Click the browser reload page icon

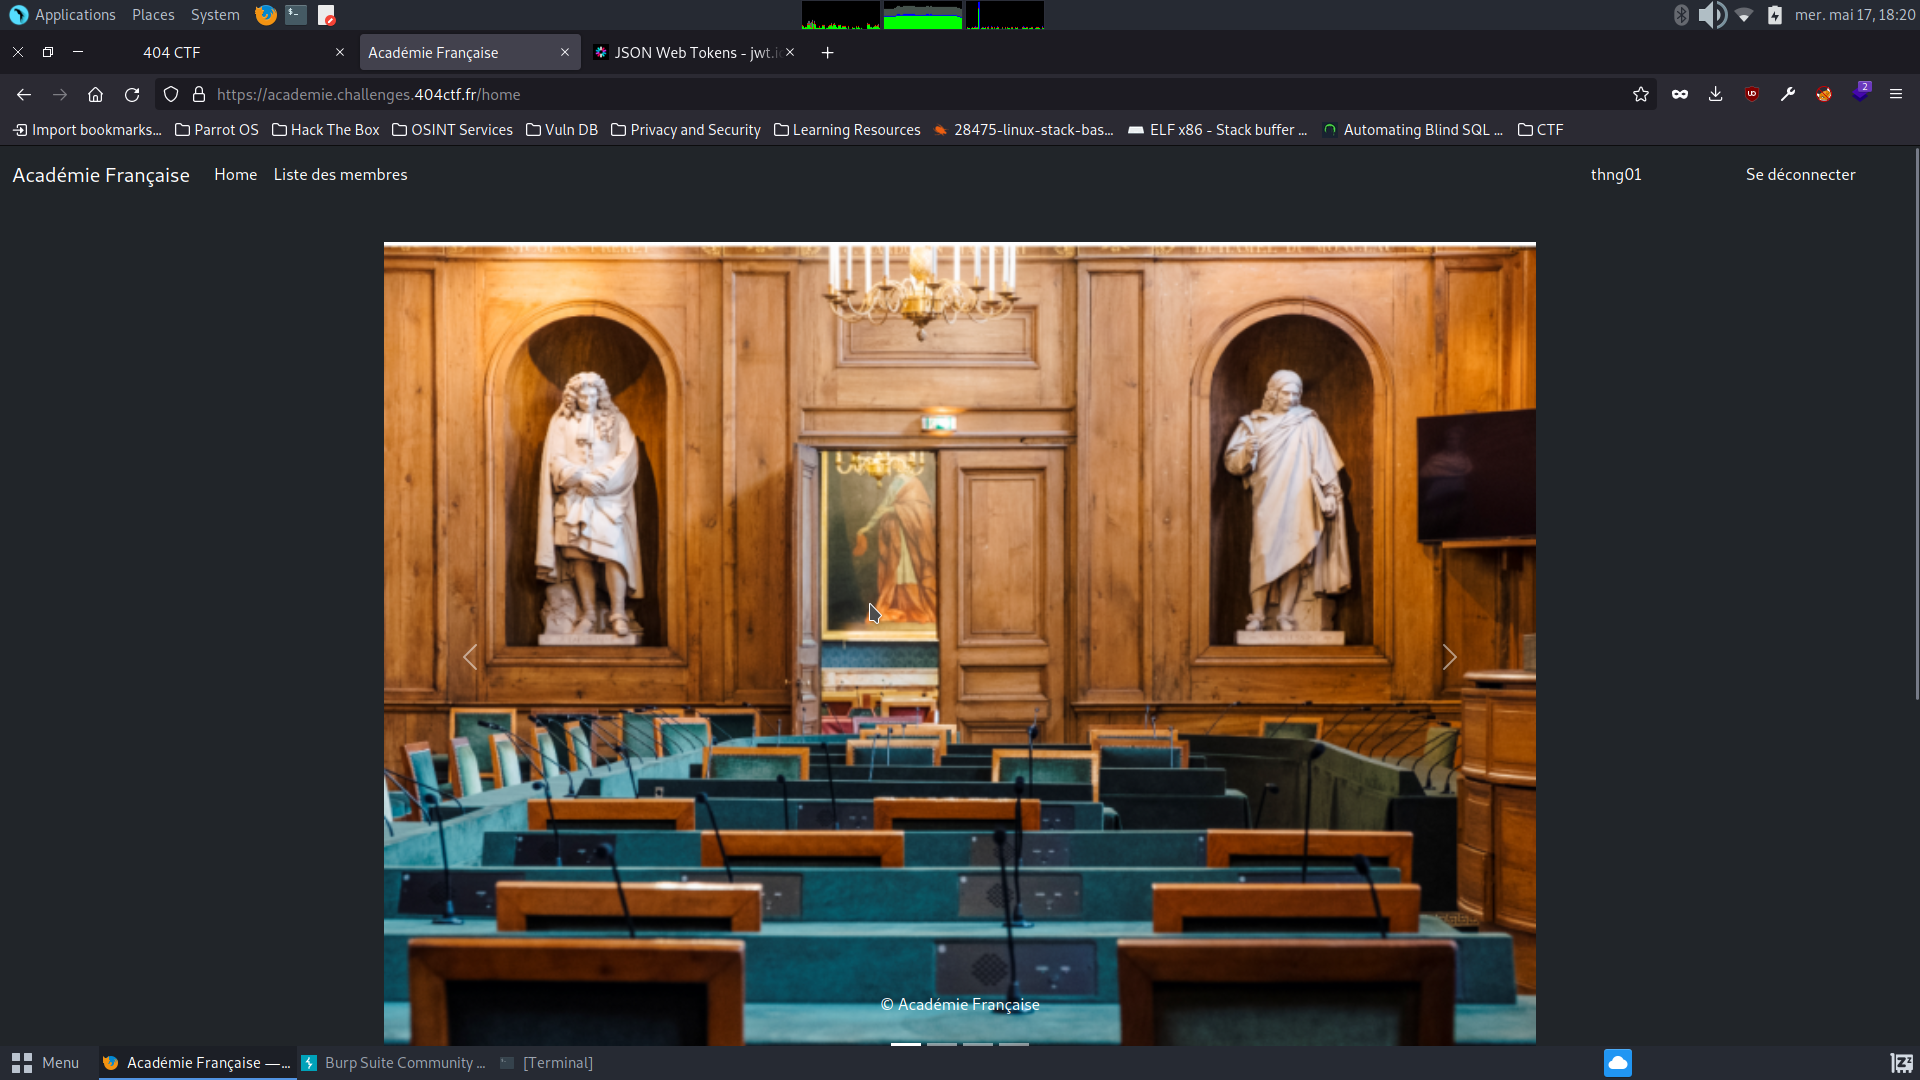click(132, 94)
